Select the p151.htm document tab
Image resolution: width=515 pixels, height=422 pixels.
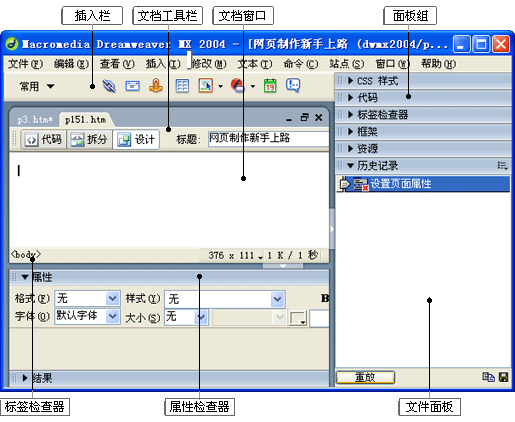click(86, 119)
